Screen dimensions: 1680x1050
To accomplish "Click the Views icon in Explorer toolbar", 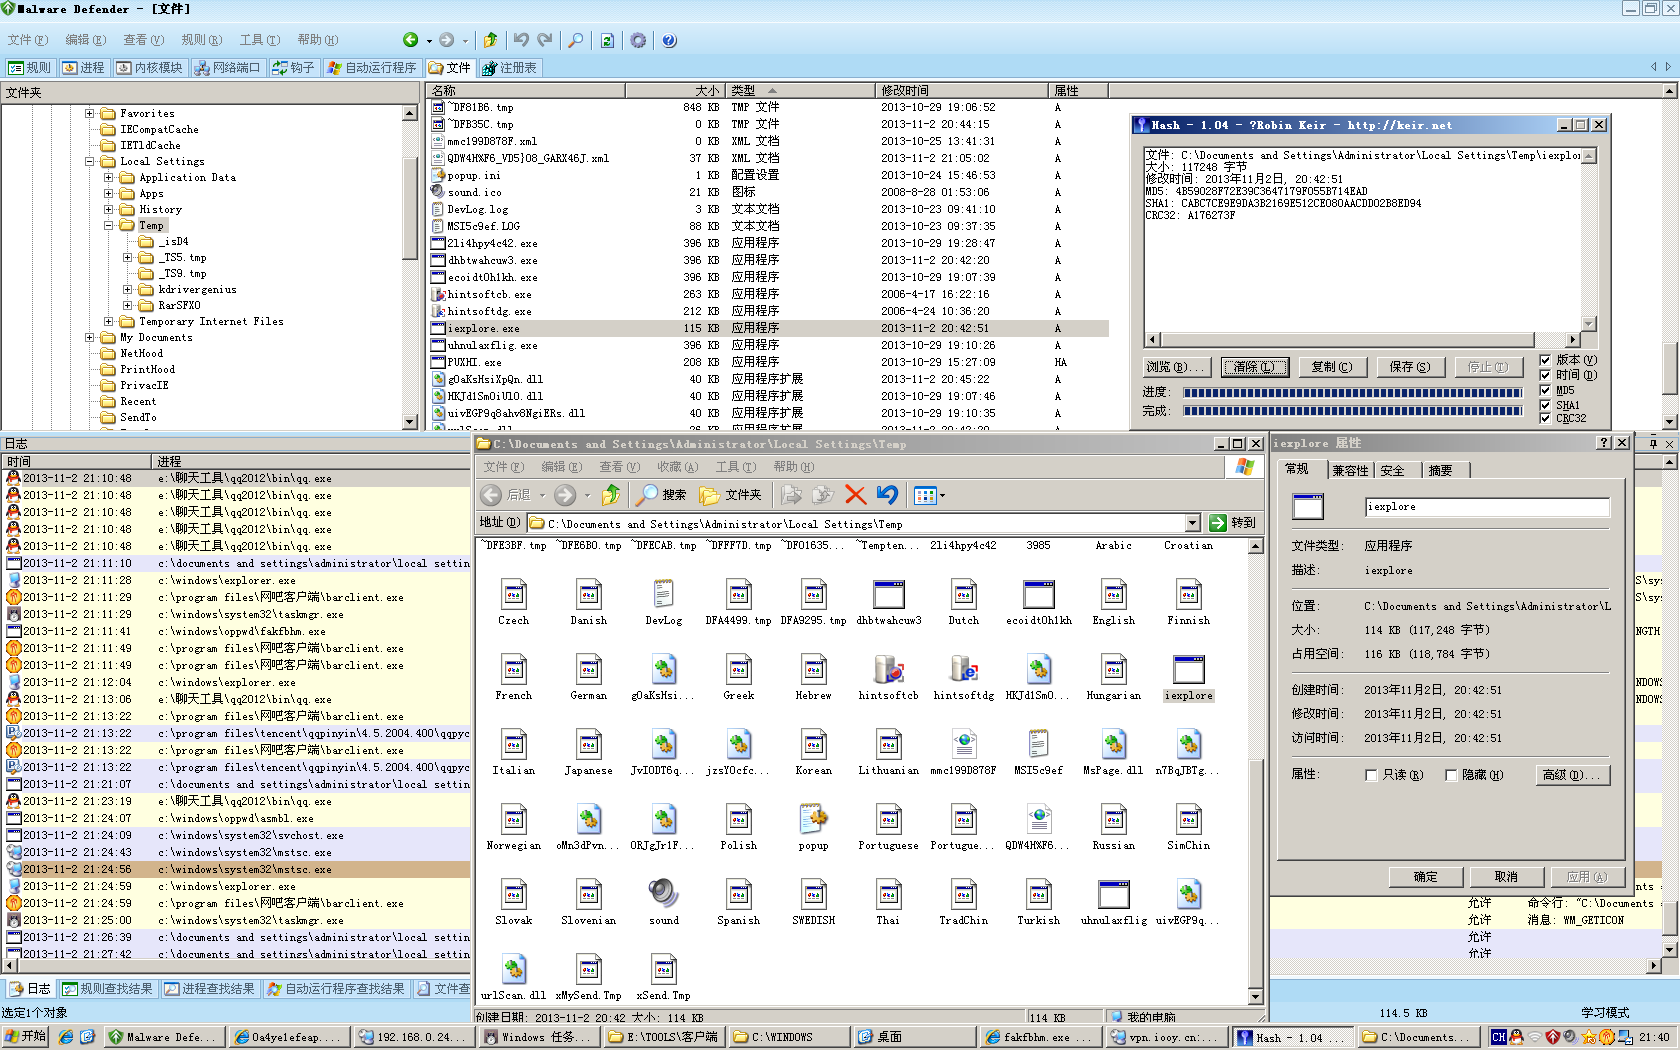I will point(924,495).
